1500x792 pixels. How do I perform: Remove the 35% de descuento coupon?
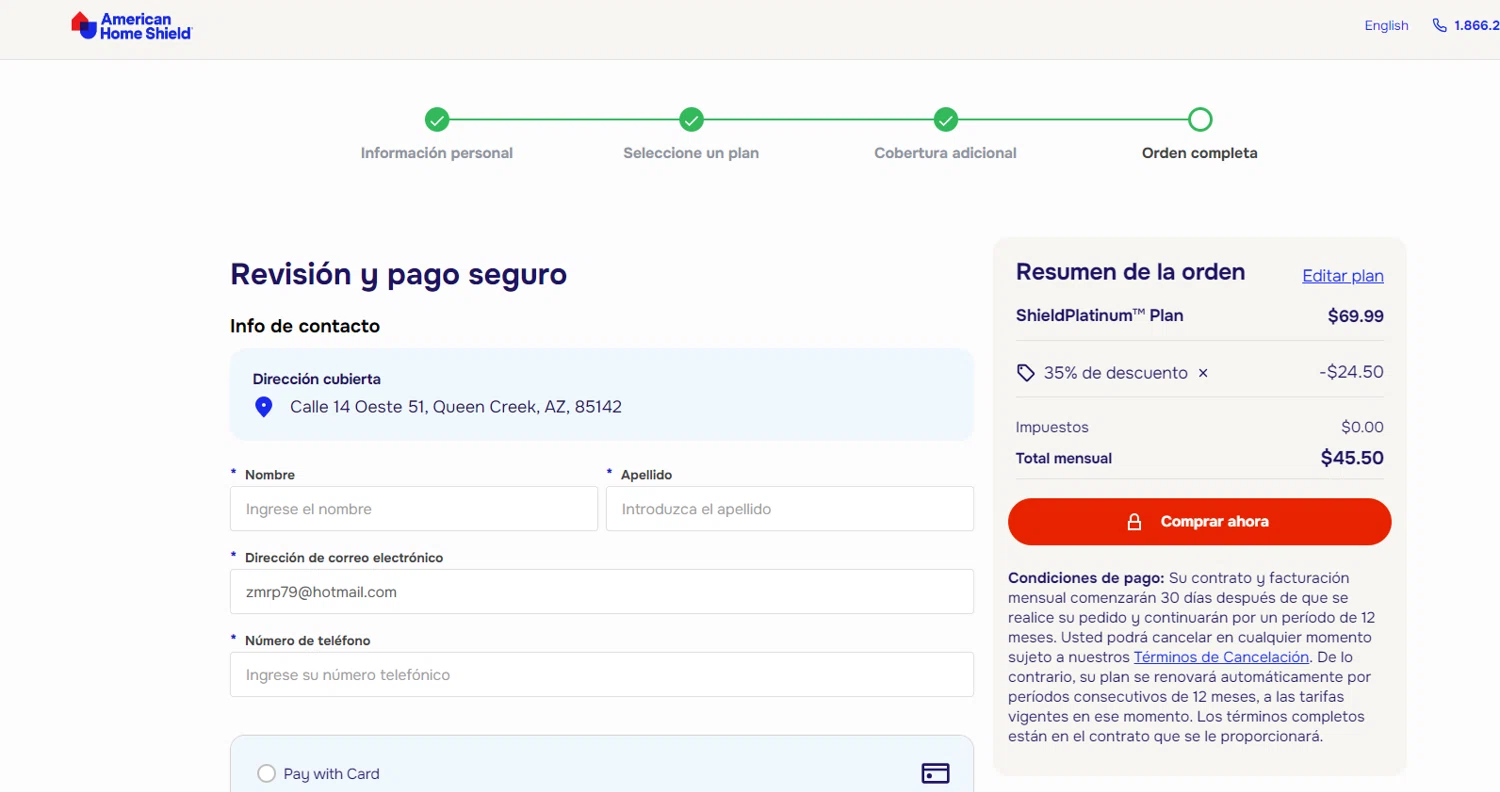click(1203, 373)
